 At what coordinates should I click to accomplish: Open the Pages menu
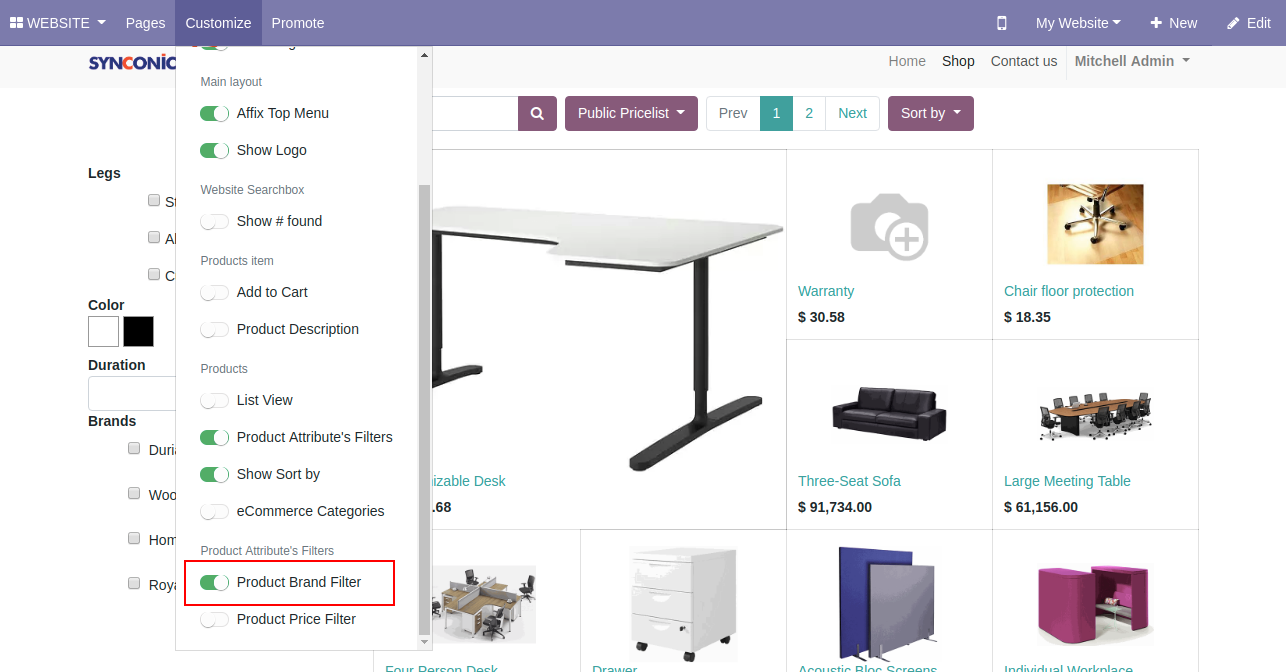(146, 23)
